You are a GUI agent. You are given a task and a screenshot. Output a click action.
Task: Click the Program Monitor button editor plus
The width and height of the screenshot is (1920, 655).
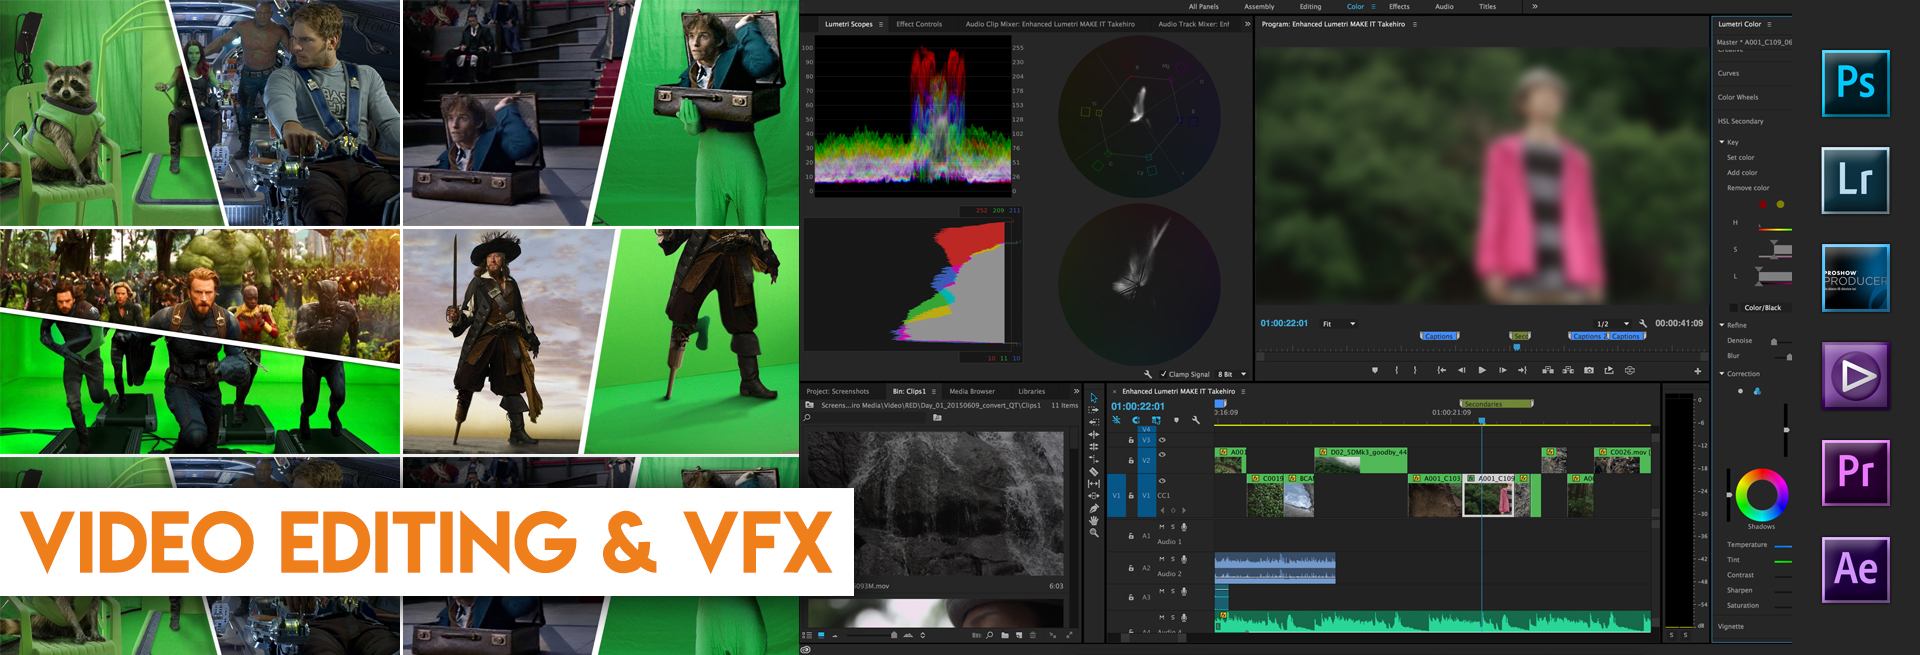click(x=1697, y=371)
